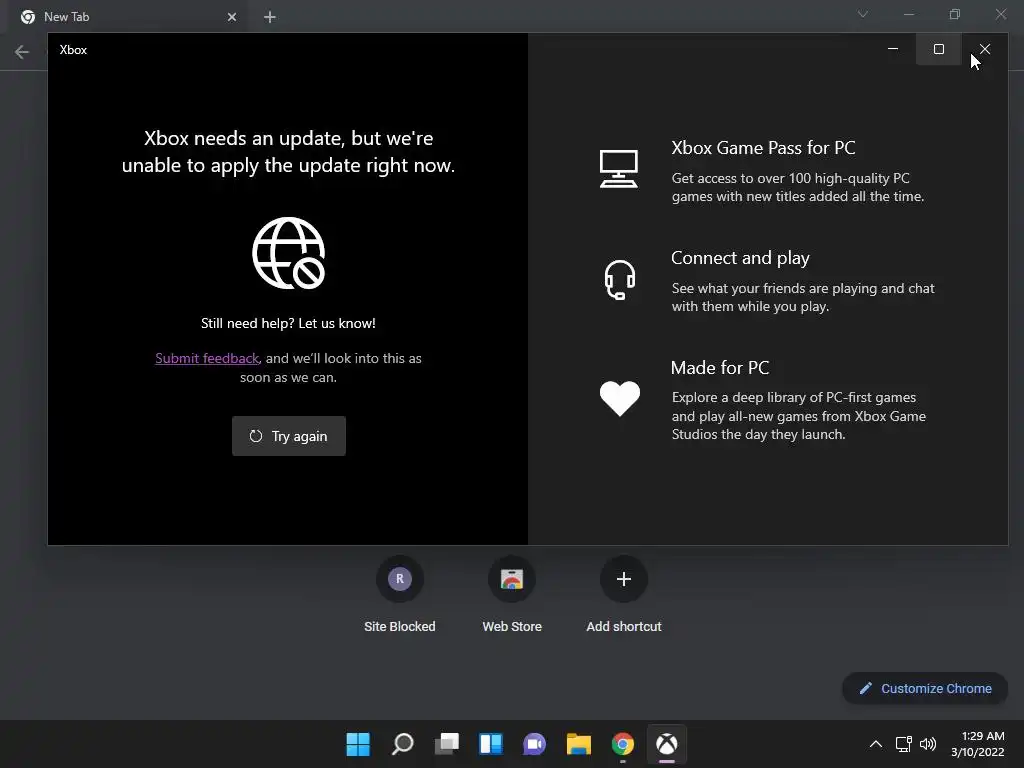Viewport: 1024px width, 768px height.
Task: Click the Xbox title text
Action: (x=73, y=50)
